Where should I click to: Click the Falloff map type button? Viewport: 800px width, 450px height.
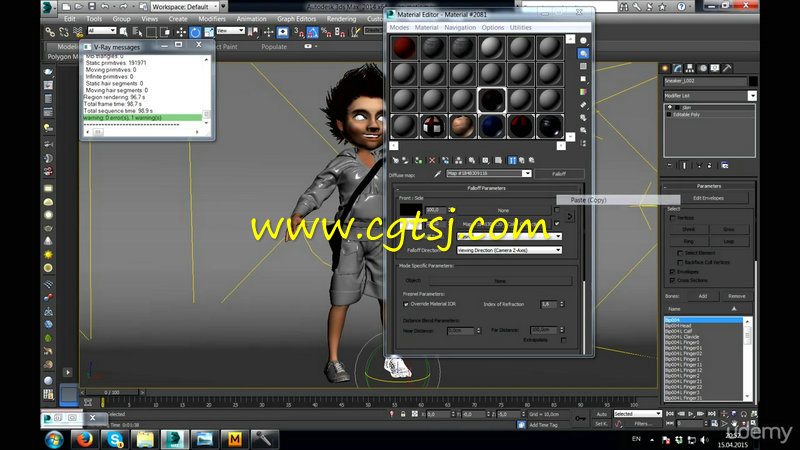click(x=559, y=173)
